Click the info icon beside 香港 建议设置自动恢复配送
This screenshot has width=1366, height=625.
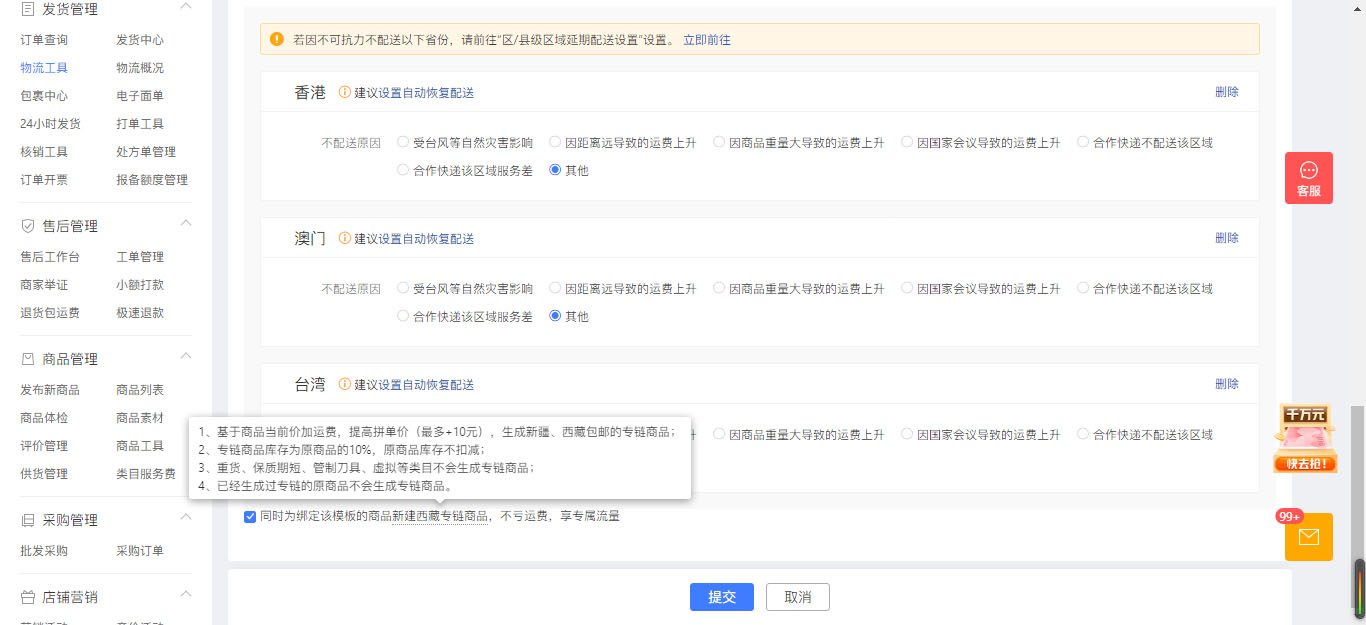click(x=344, y=91)
